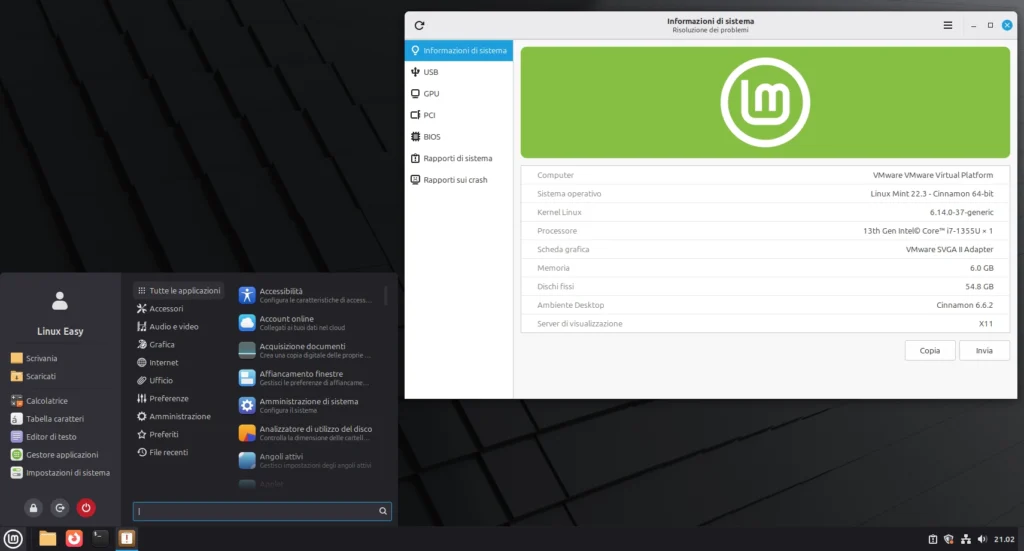Open the network tray icon
The width and height of the screenshot is (1024, 551).
pyautogui.click(x=966, y=539)
